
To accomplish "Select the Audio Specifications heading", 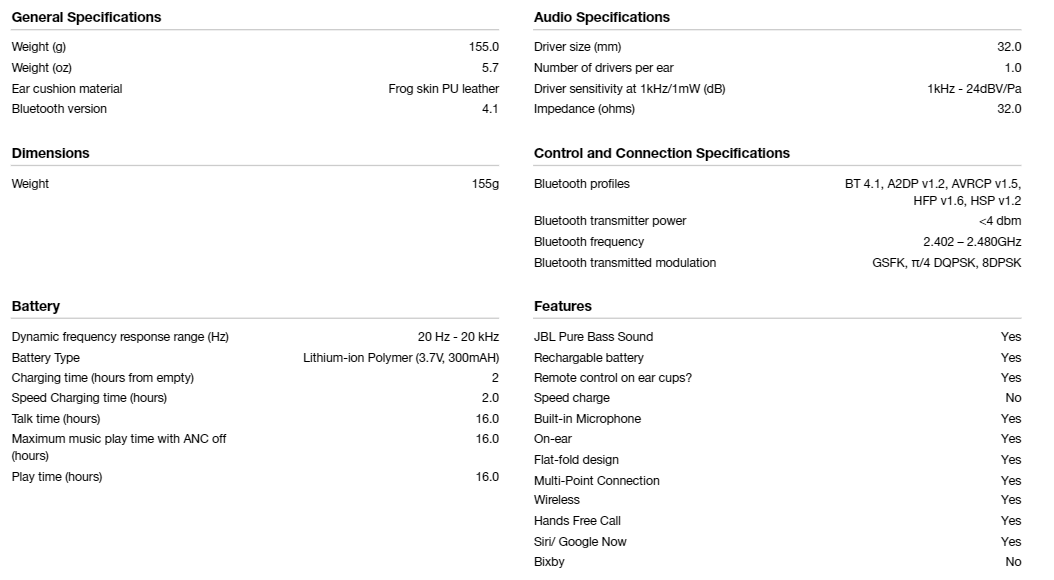I will point(602,17).
